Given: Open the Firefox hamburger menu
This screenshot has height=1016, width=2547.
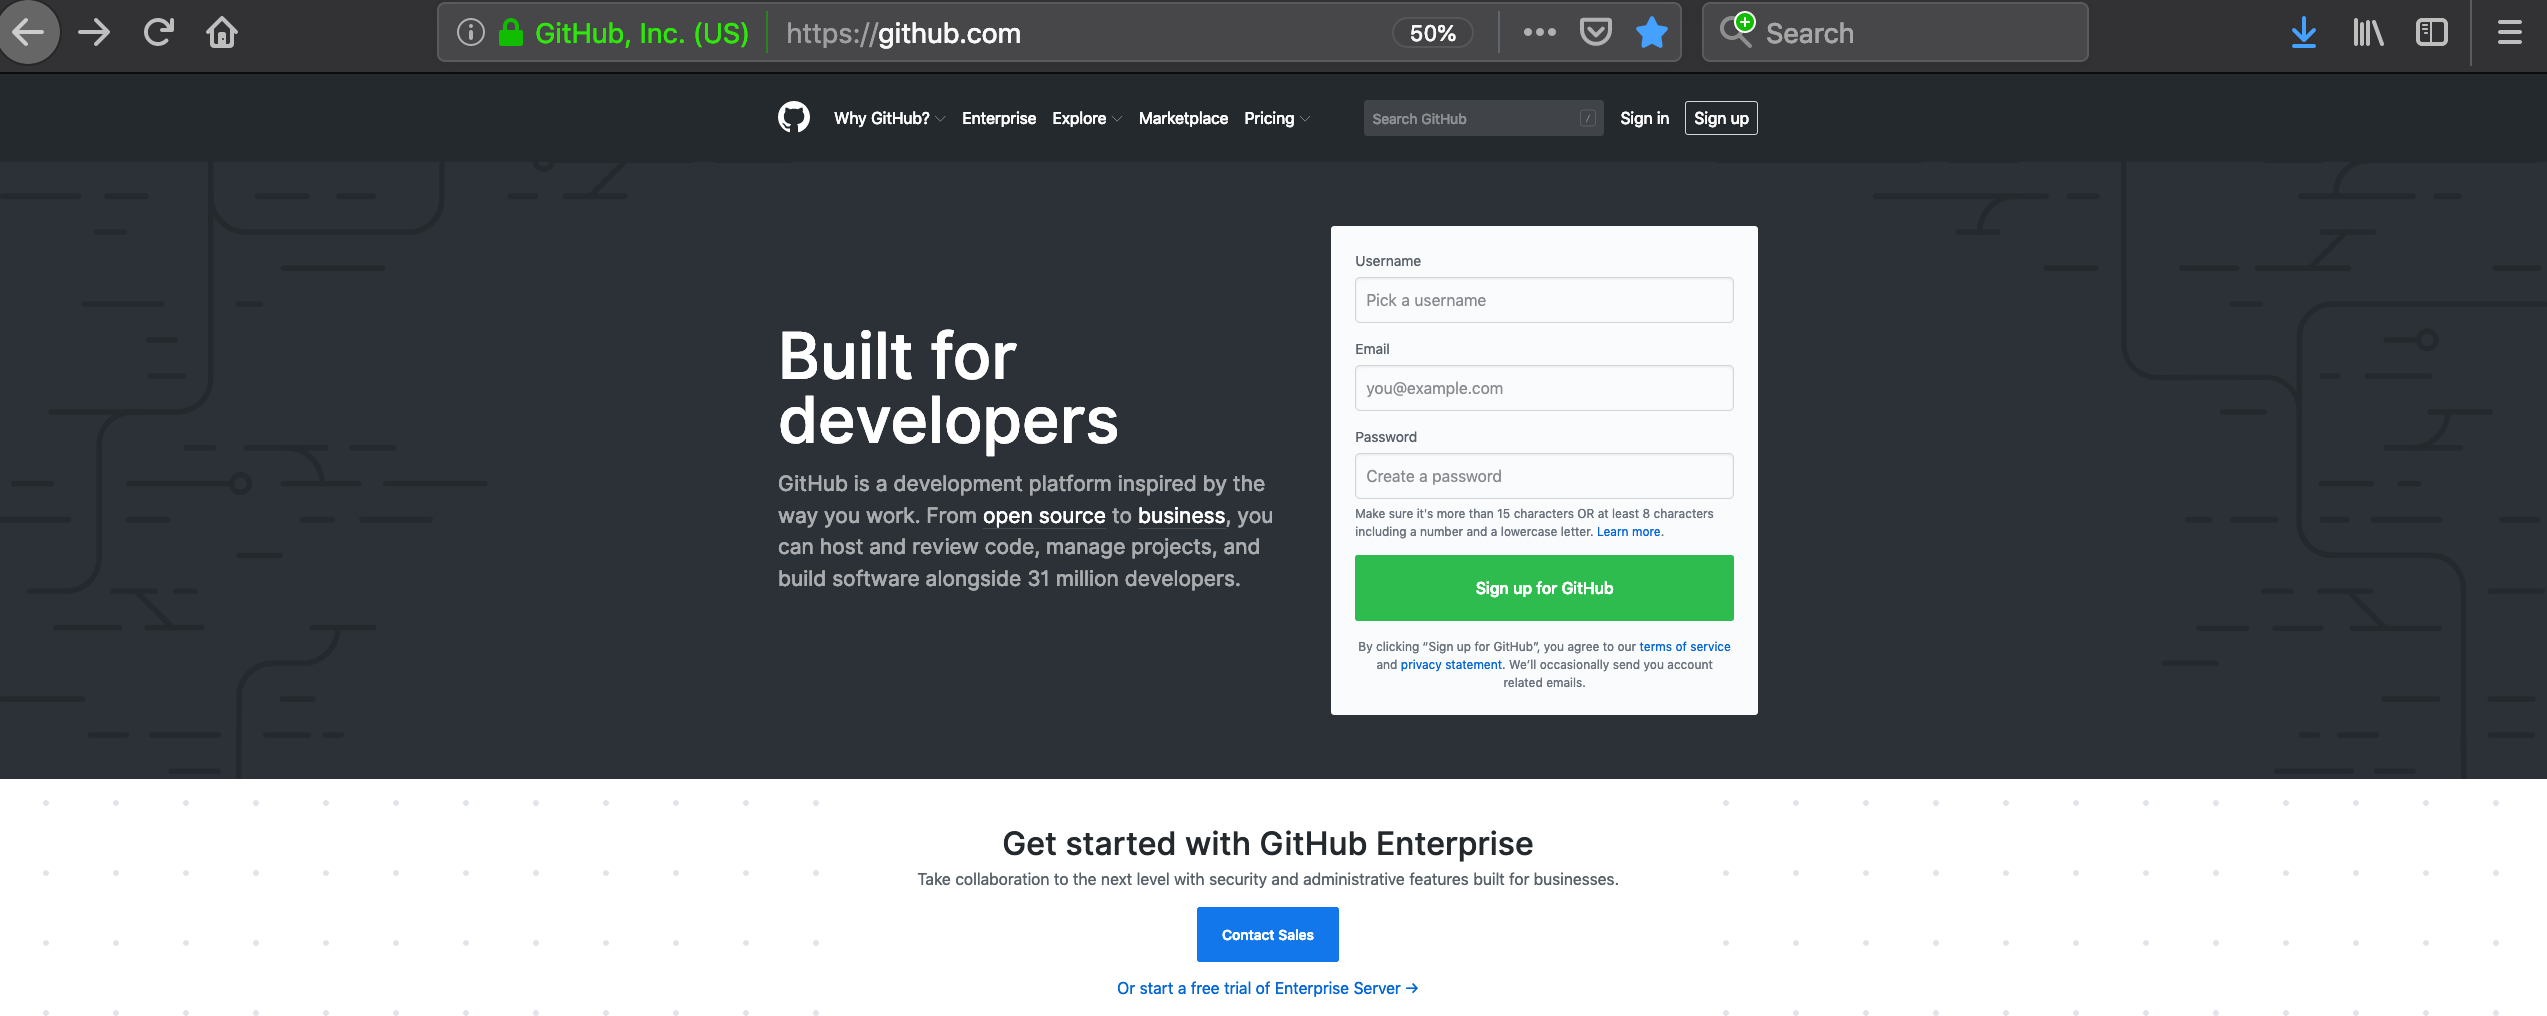Looking at the screenshot, I should point(2510,33).
